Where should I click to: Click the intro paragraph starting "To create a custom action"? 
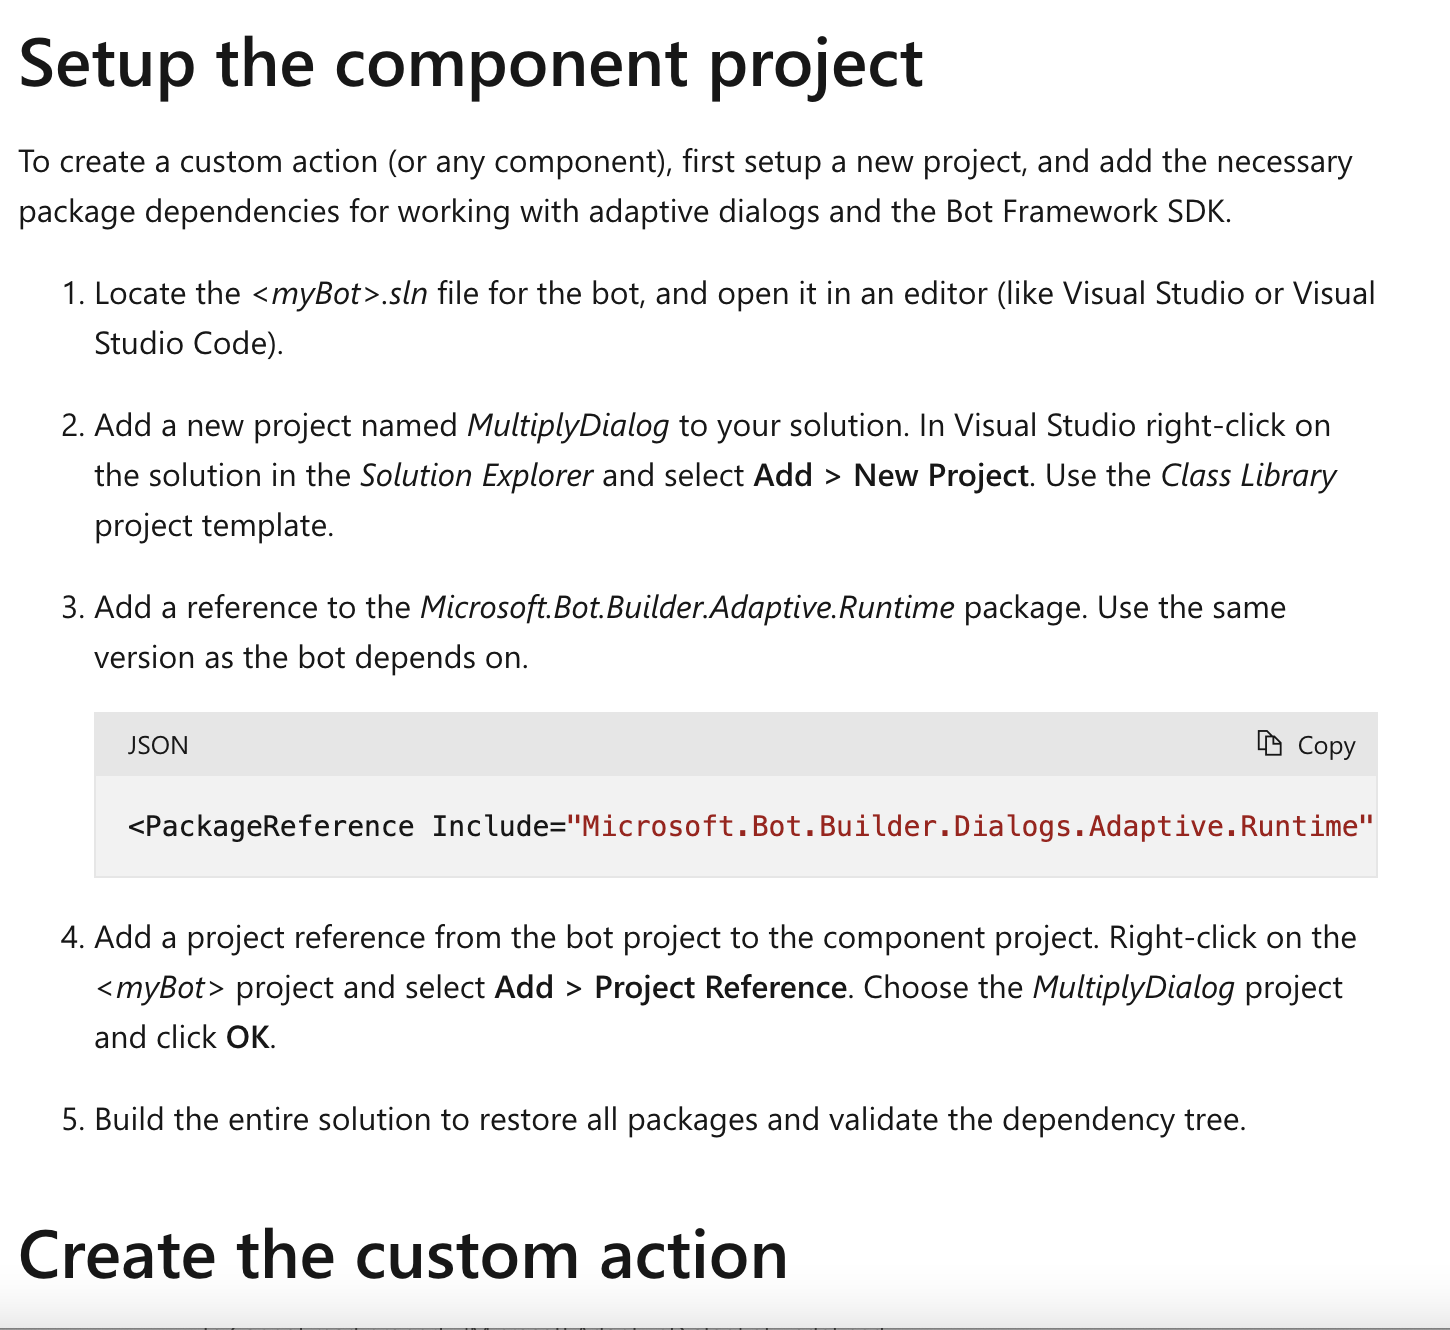pos(685,187)
